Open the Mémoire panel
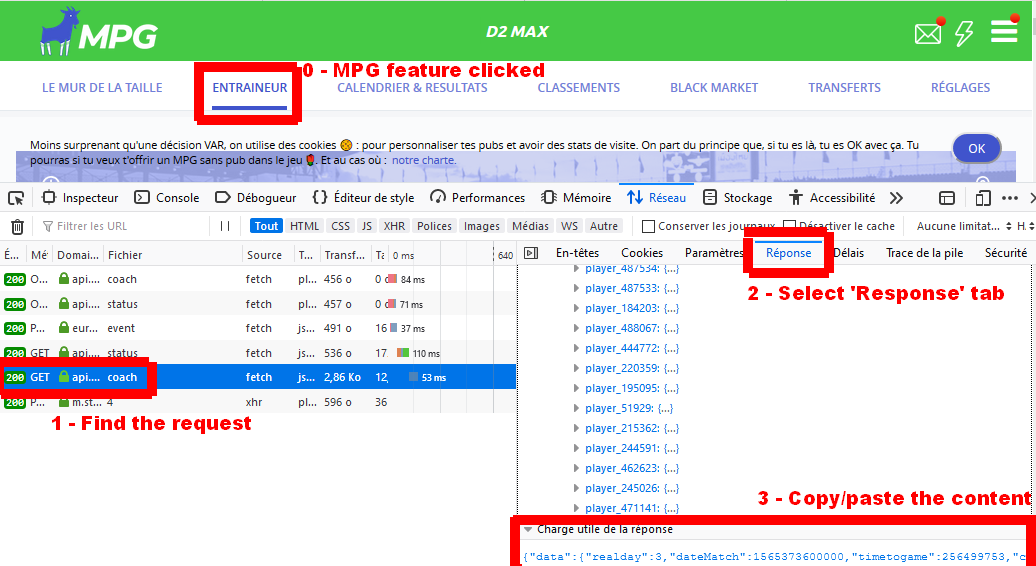The image size is (1036, 566). click(x=576, y=197)
